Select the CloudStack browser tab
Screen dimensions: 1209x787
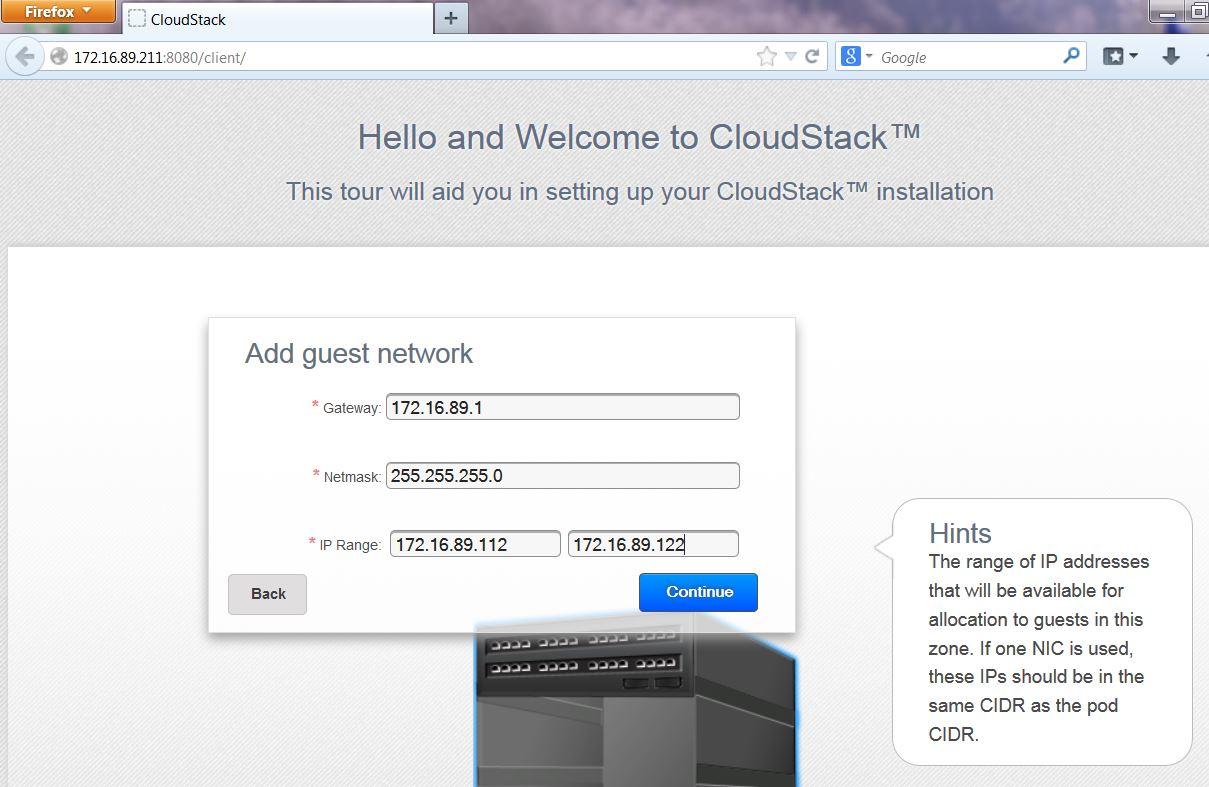(277, 18)
